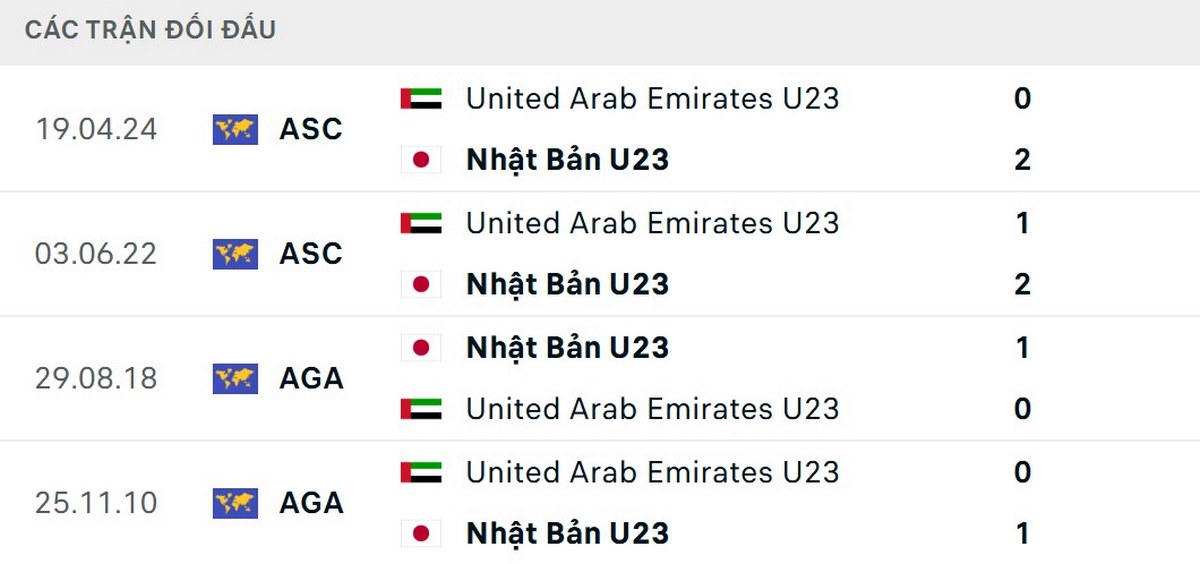Select Nhật Bản U23 in the 29.08.18 match
This screenshot has height=564, width=1200.
pos(567,347)
